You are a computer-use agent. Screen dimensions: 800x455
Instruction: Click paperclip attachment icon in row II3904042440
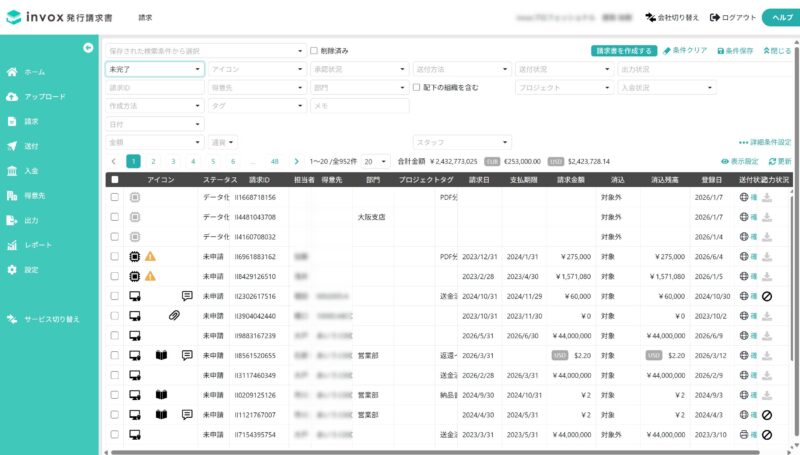(174, 316)
